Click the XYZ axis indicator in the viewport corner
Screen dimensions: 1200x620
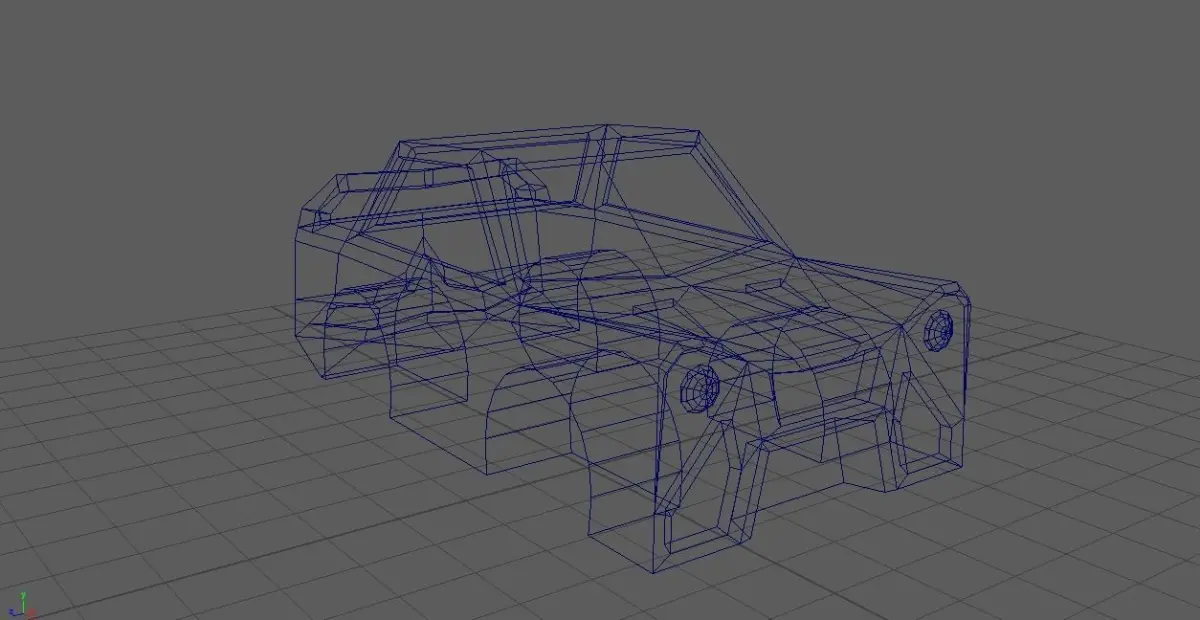click(x=24, y=604)
